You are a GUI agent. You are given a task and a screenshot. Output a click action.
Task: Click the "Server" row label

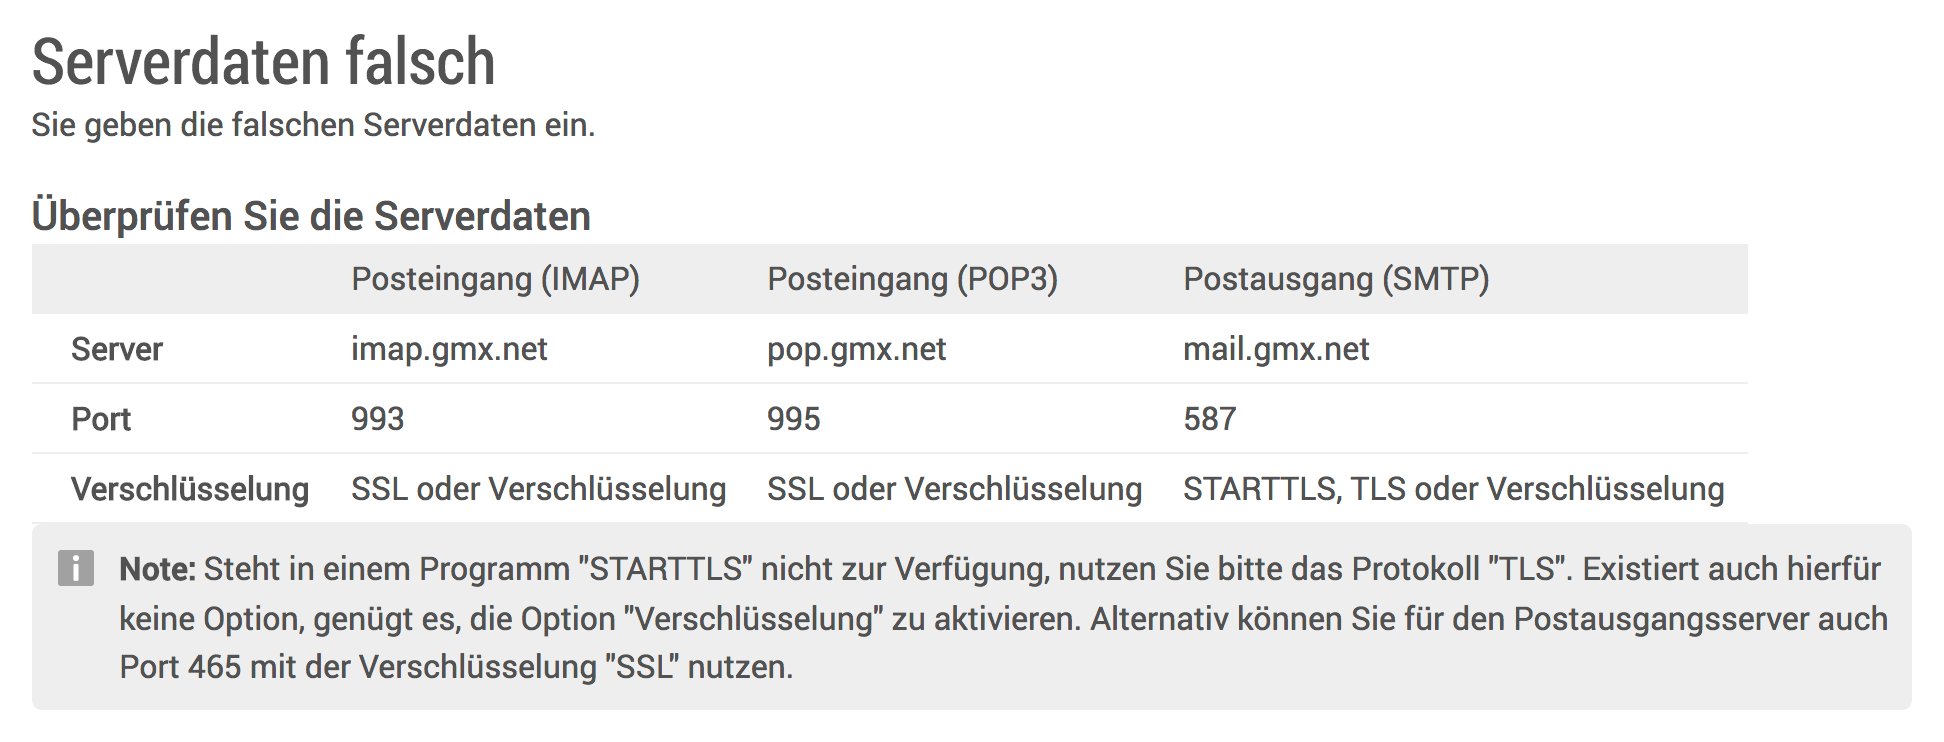117,349
